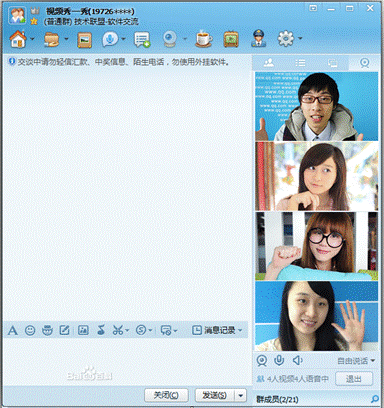Click the 发送(S) send button

[x=215, y=396]
